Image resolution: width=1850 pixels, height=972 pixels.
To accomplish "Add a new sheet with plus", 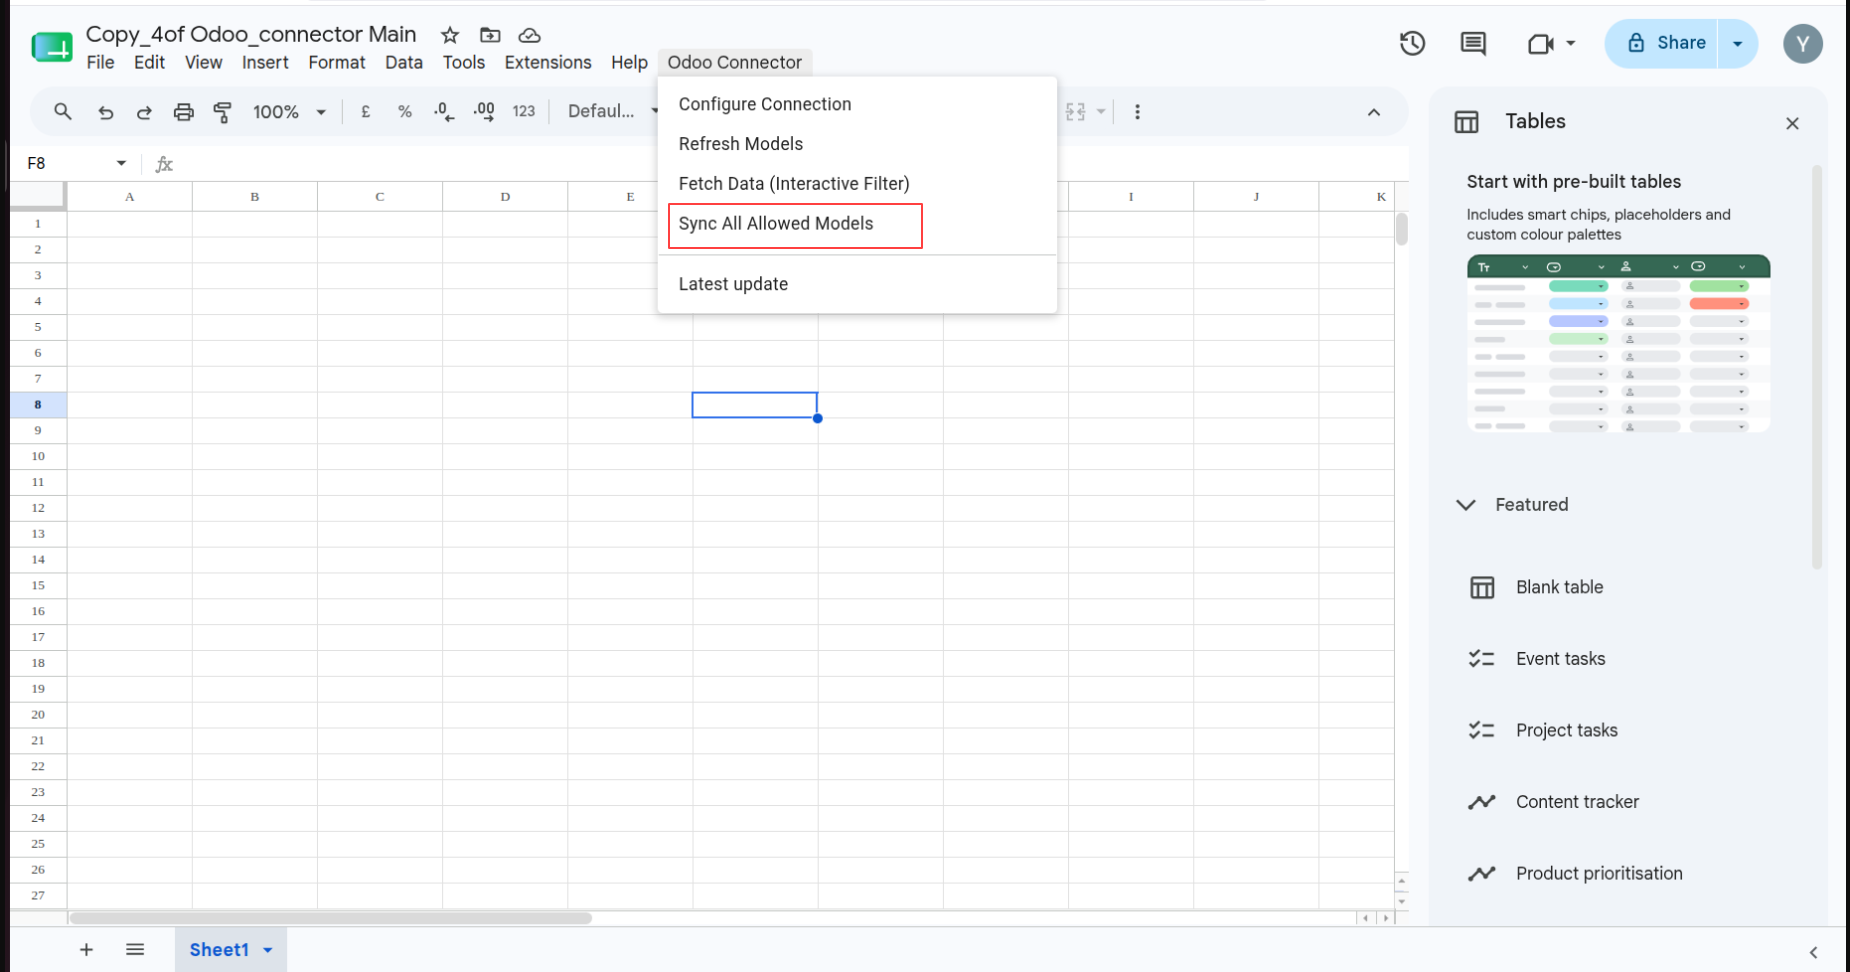I will click(x=86, y=950).
